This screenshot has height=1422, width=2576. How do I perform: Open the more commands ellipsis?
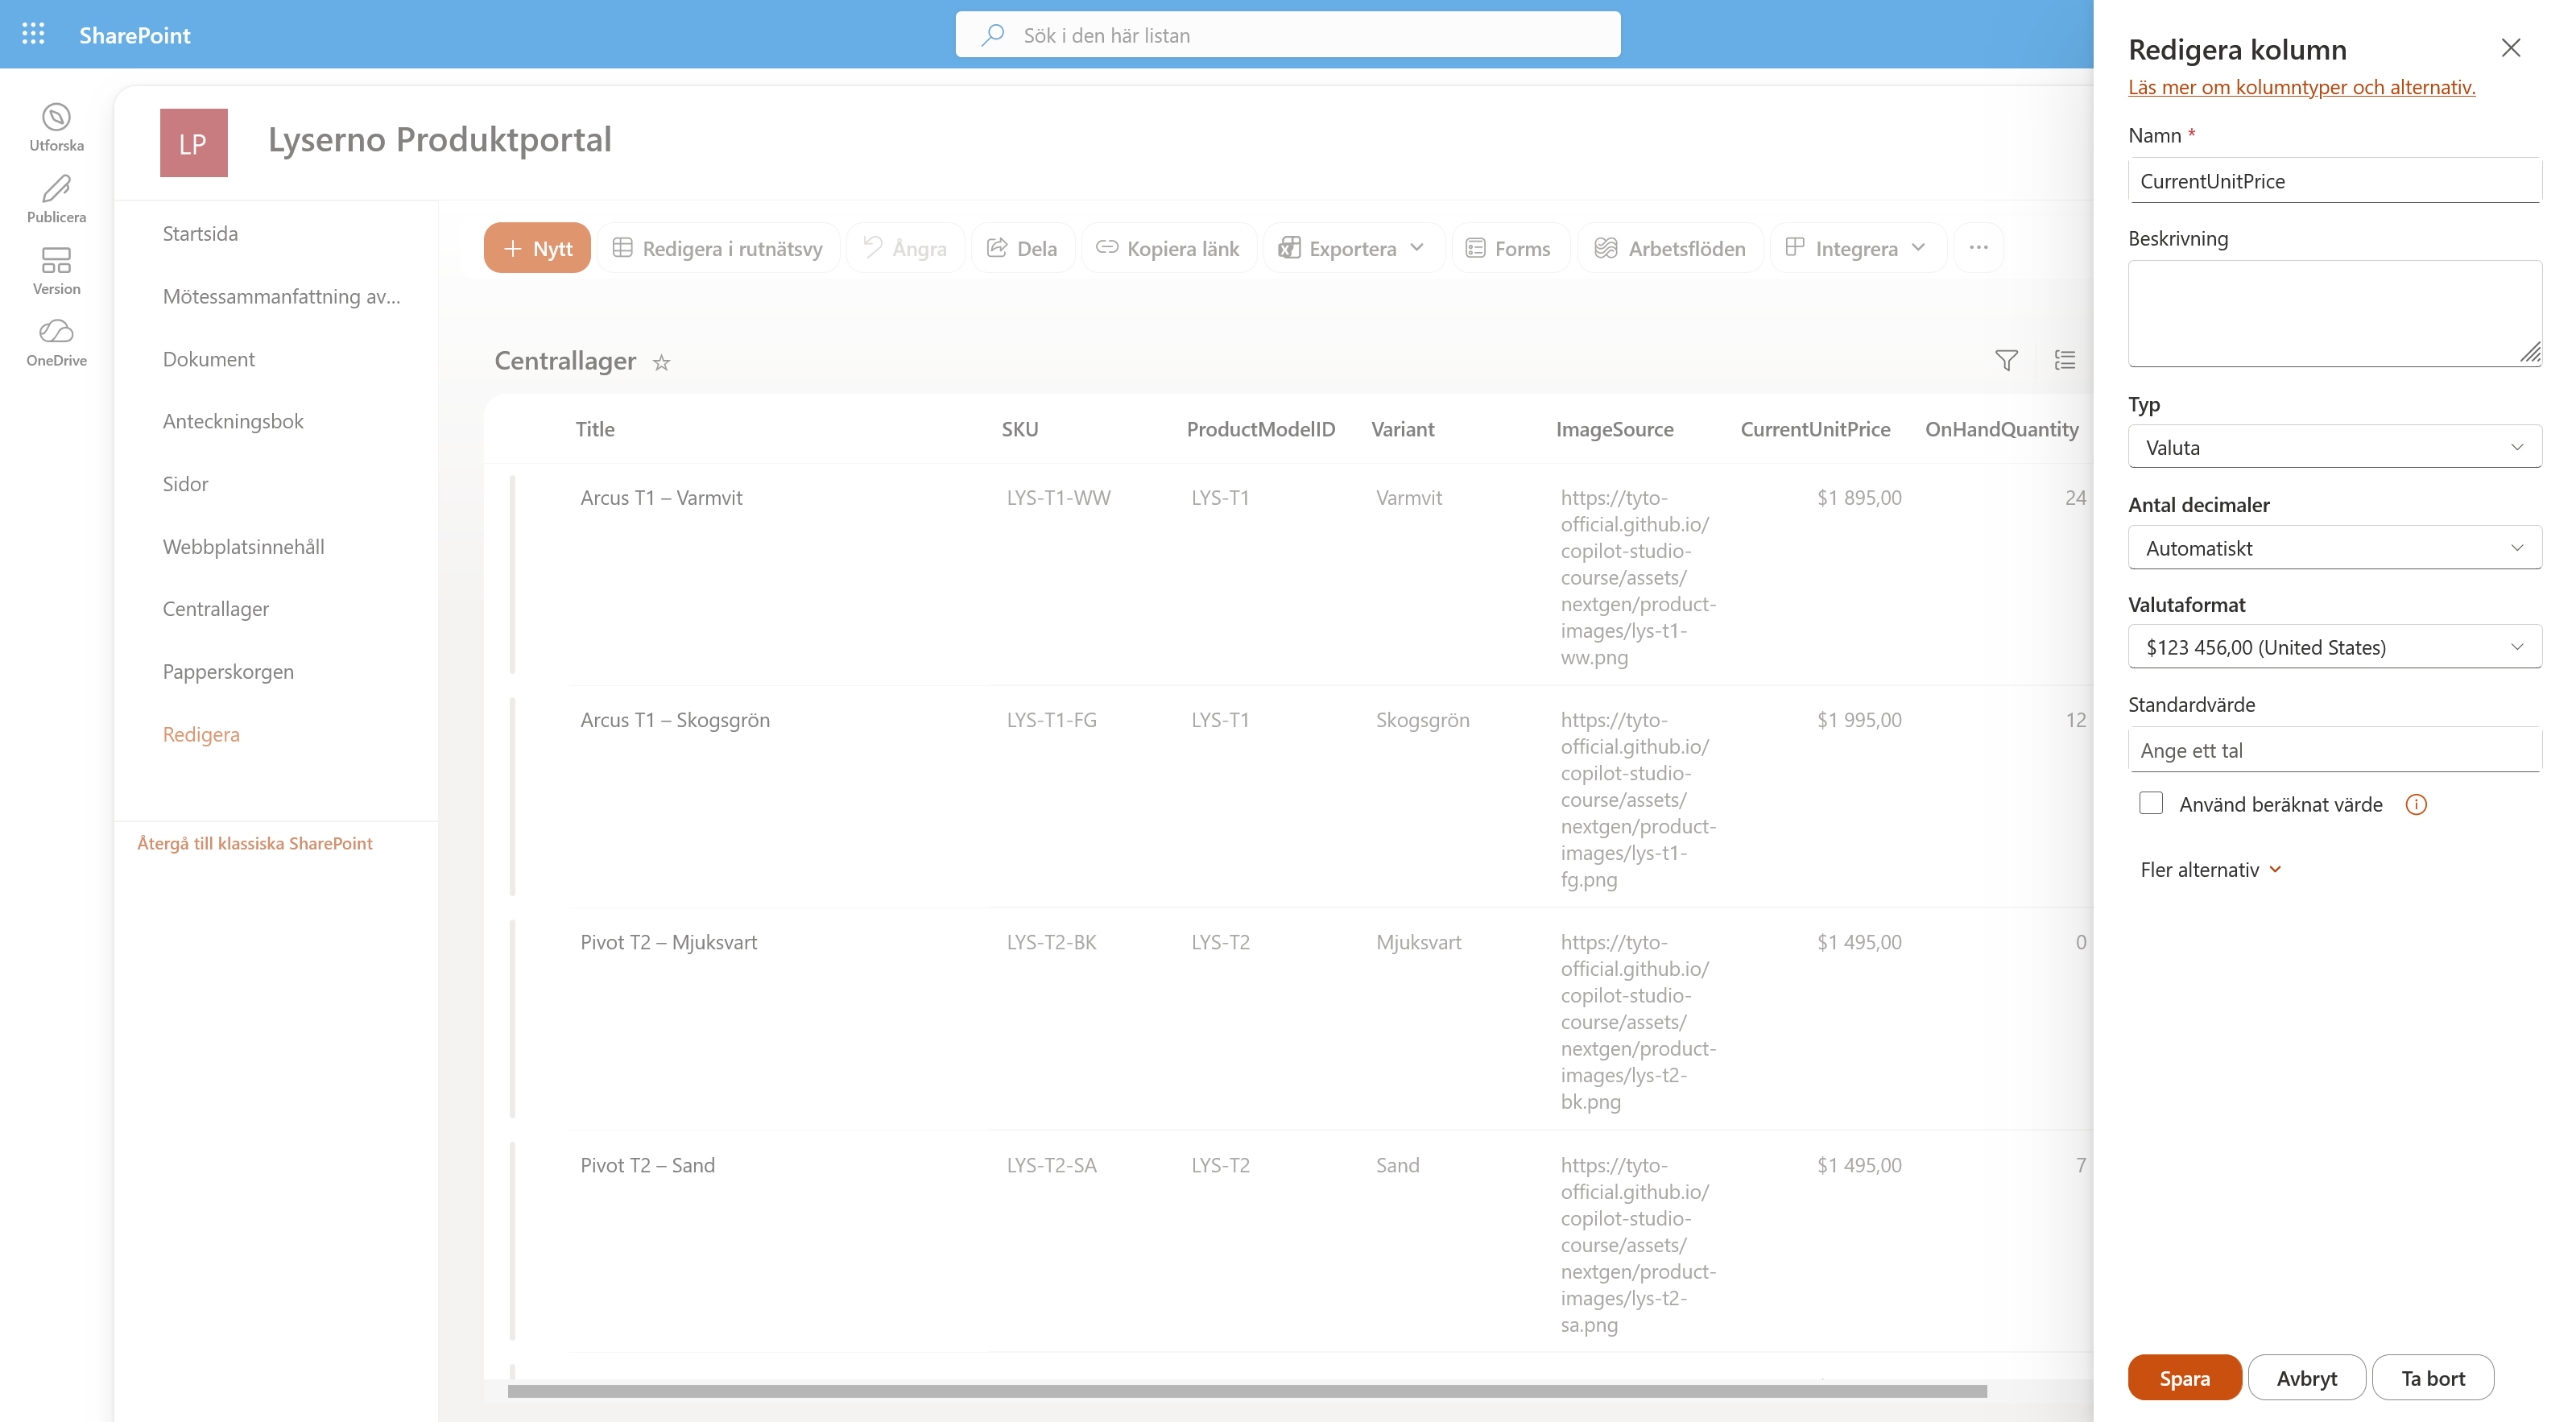[x=1978, y=247]
